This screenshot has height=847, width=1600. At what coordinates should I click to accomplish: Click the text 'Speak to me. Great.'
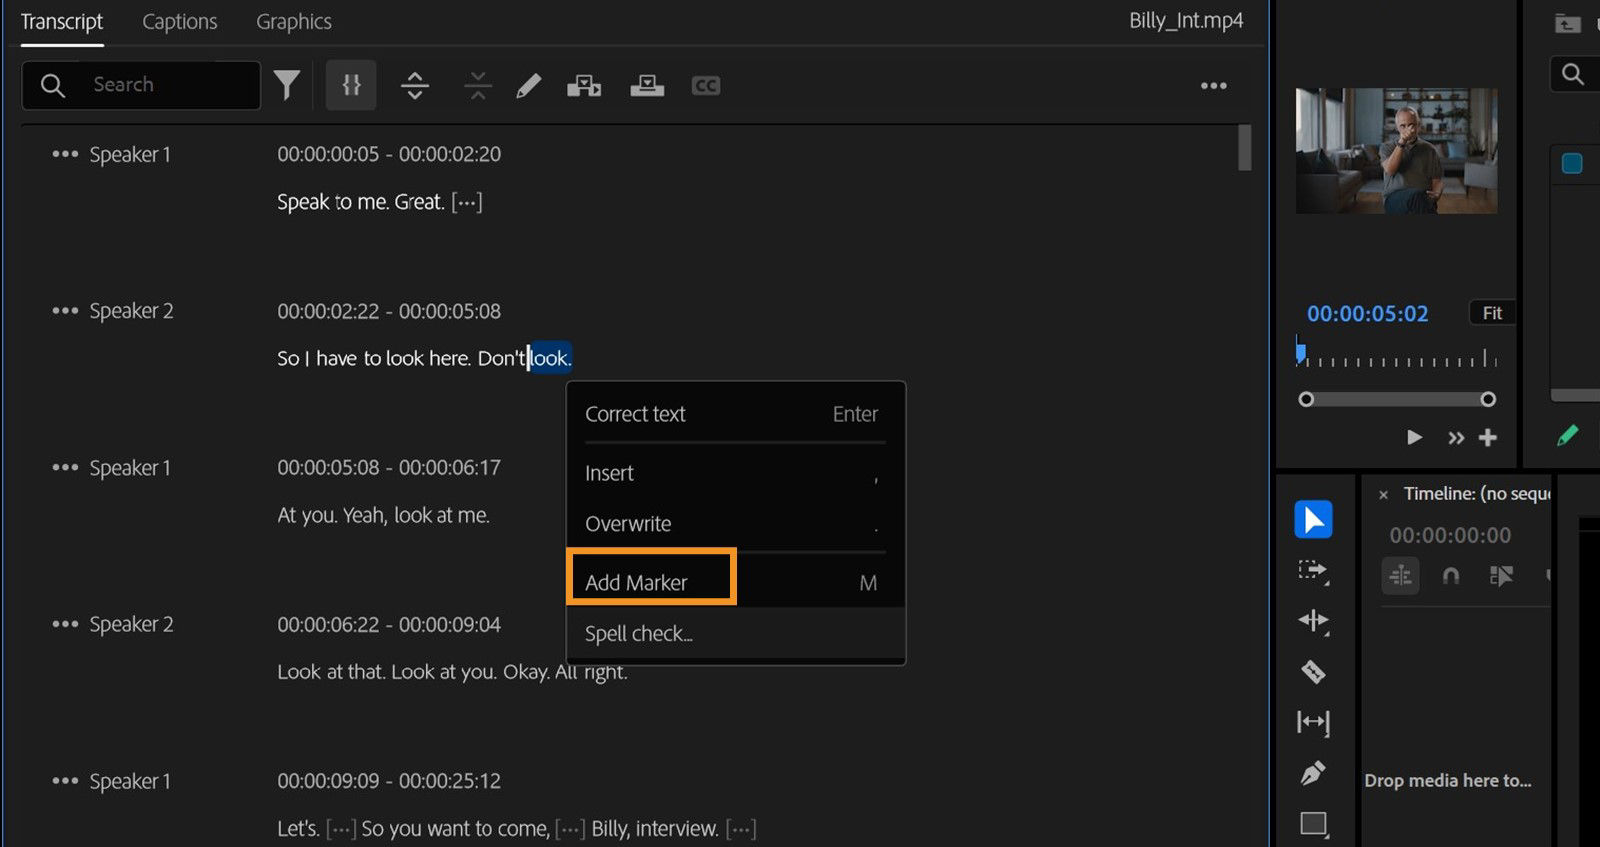[361, 202]
